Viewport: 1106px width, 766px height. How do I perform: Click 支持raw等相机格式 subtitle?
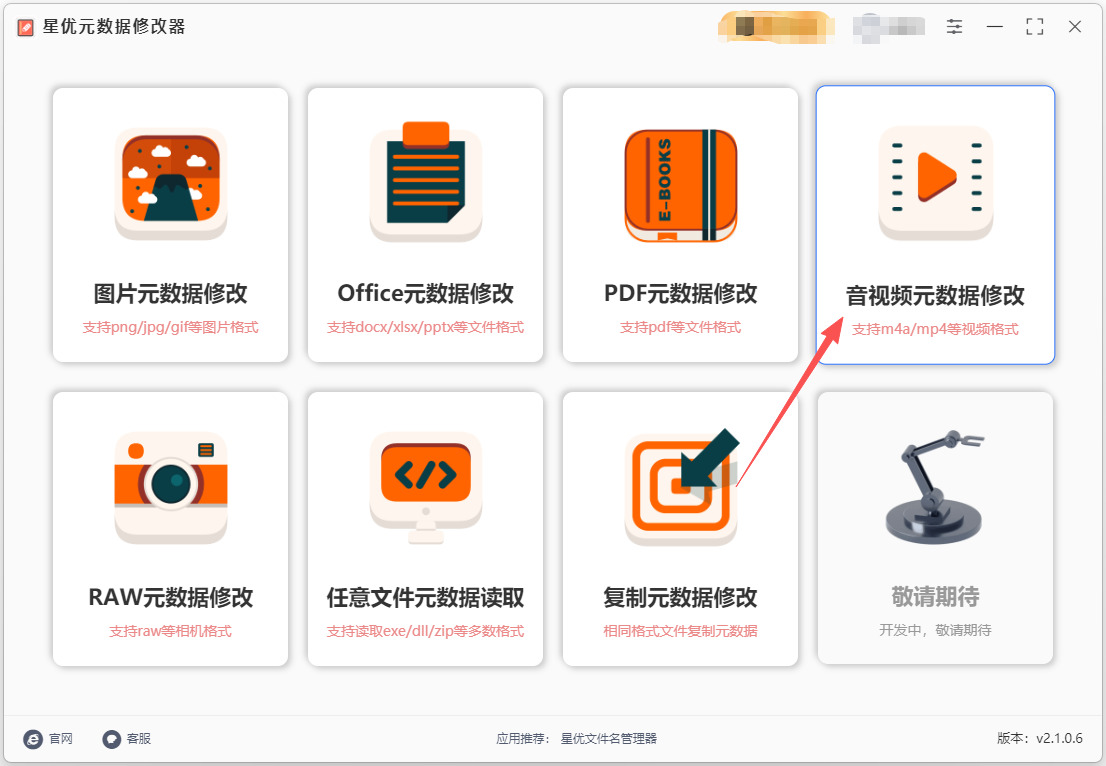171,631
